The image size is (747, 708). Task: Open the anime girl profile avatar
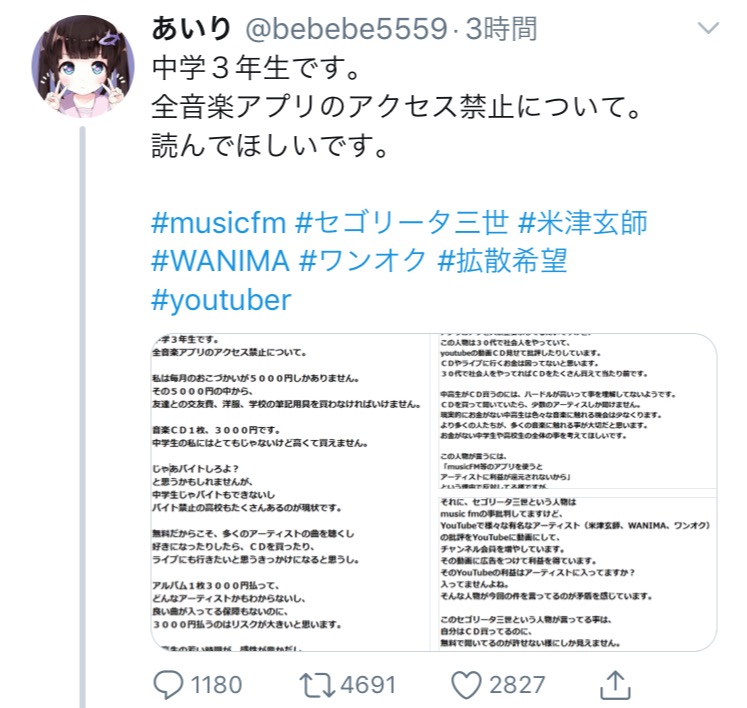[83, 67]
